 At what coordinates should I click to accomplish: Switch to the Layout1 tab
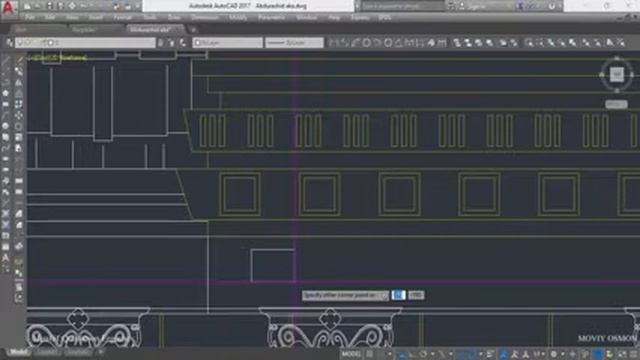(47, 352)
